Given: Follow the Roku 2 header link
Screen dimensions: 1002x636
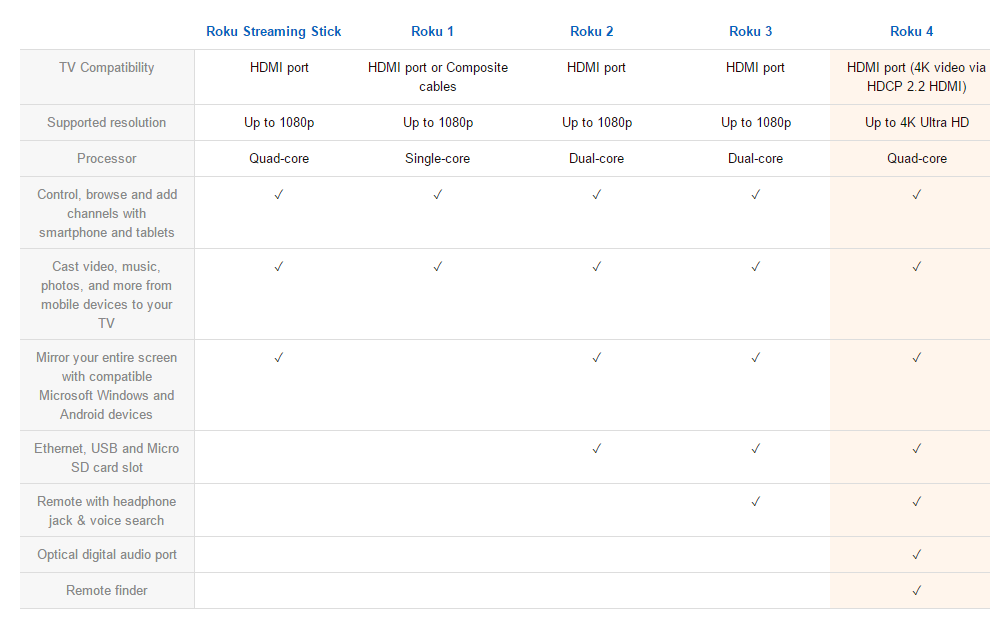Looking at the screenshot, I should pos(591,31).
